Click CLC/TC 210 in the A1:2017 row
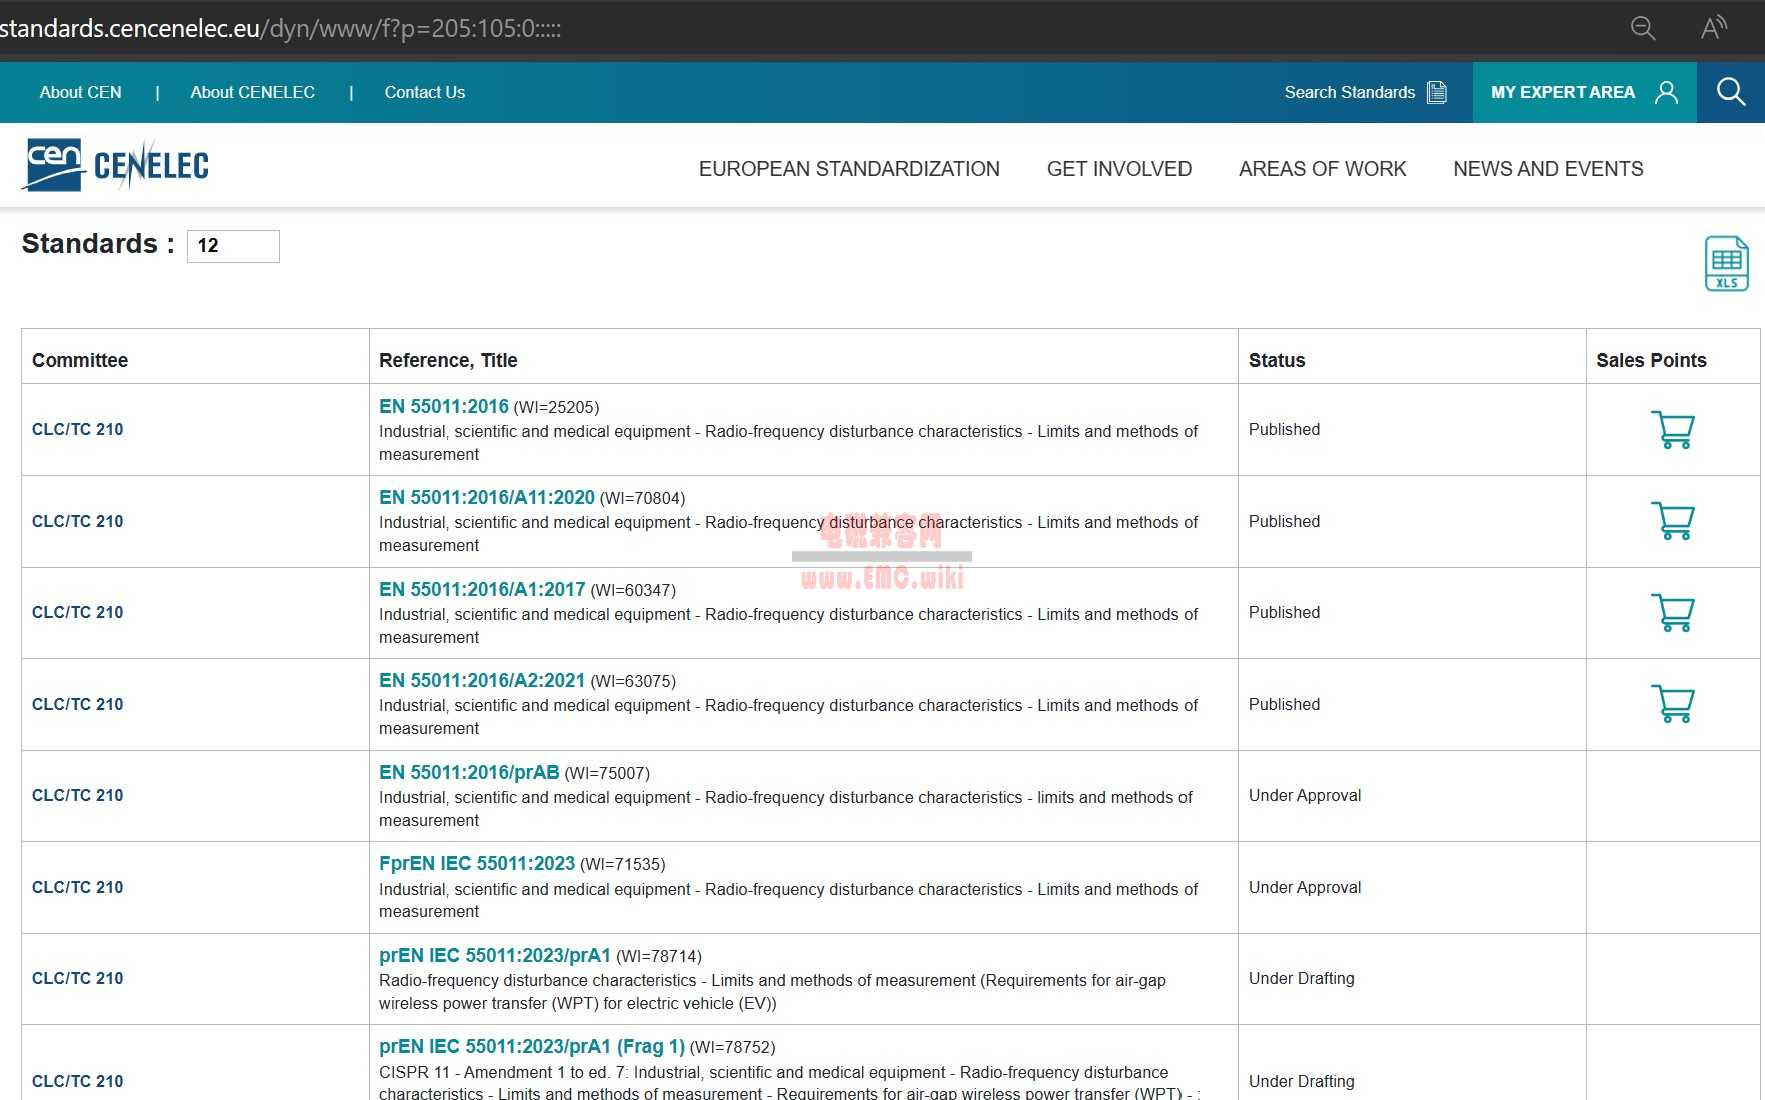 tap(78, 612)
